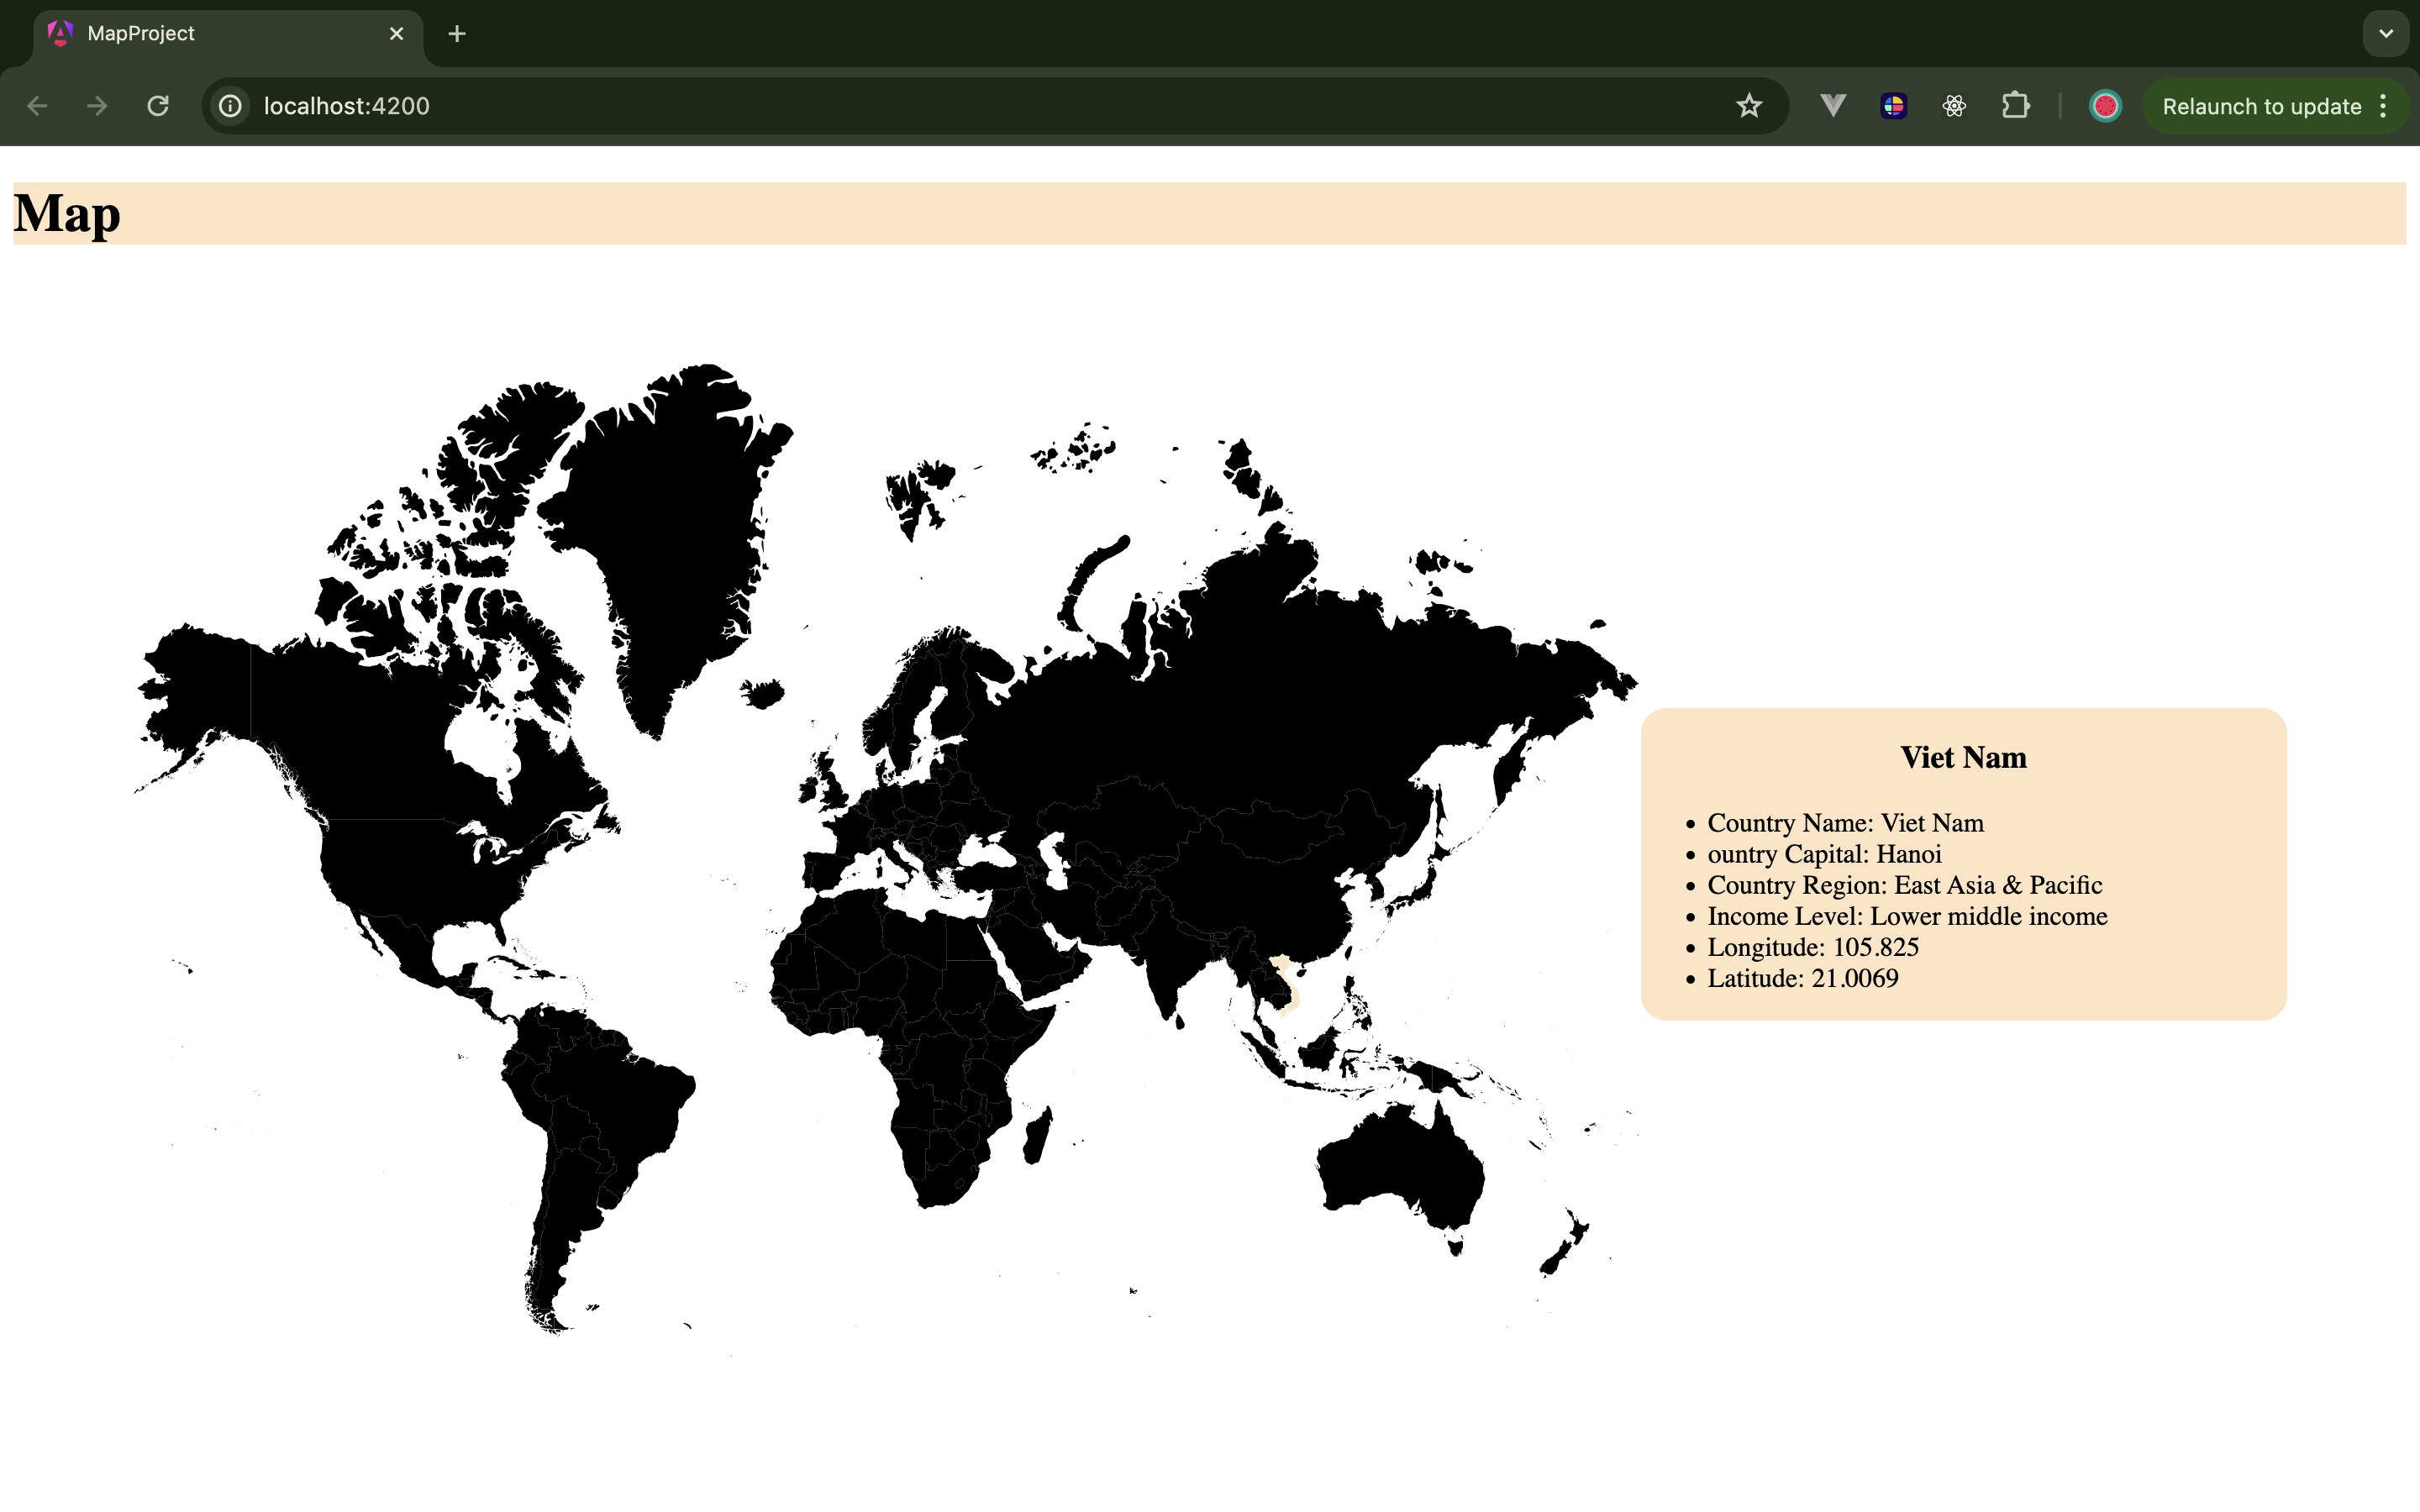2420x1512 pixels.
Task: Open the tab search chevron at top right
Action: tap(2387, 33)
